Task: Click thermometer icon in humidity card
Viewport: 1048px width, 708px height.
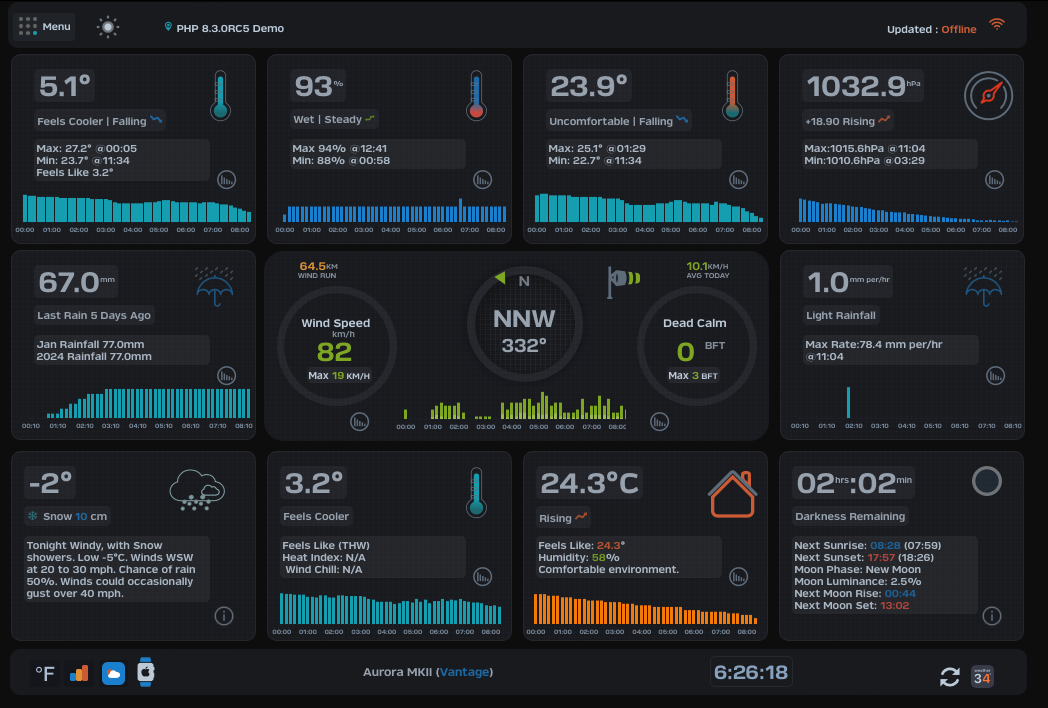Action: tap(476, 96)
